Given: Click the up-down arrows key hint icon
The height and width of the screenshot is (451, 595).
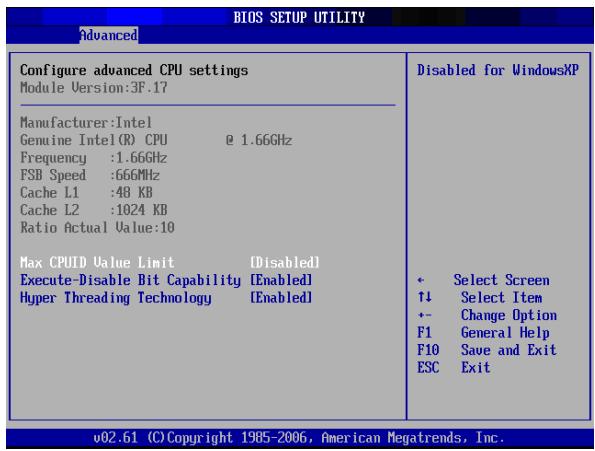Looking at the screenshot, I should tap(424, 297).
